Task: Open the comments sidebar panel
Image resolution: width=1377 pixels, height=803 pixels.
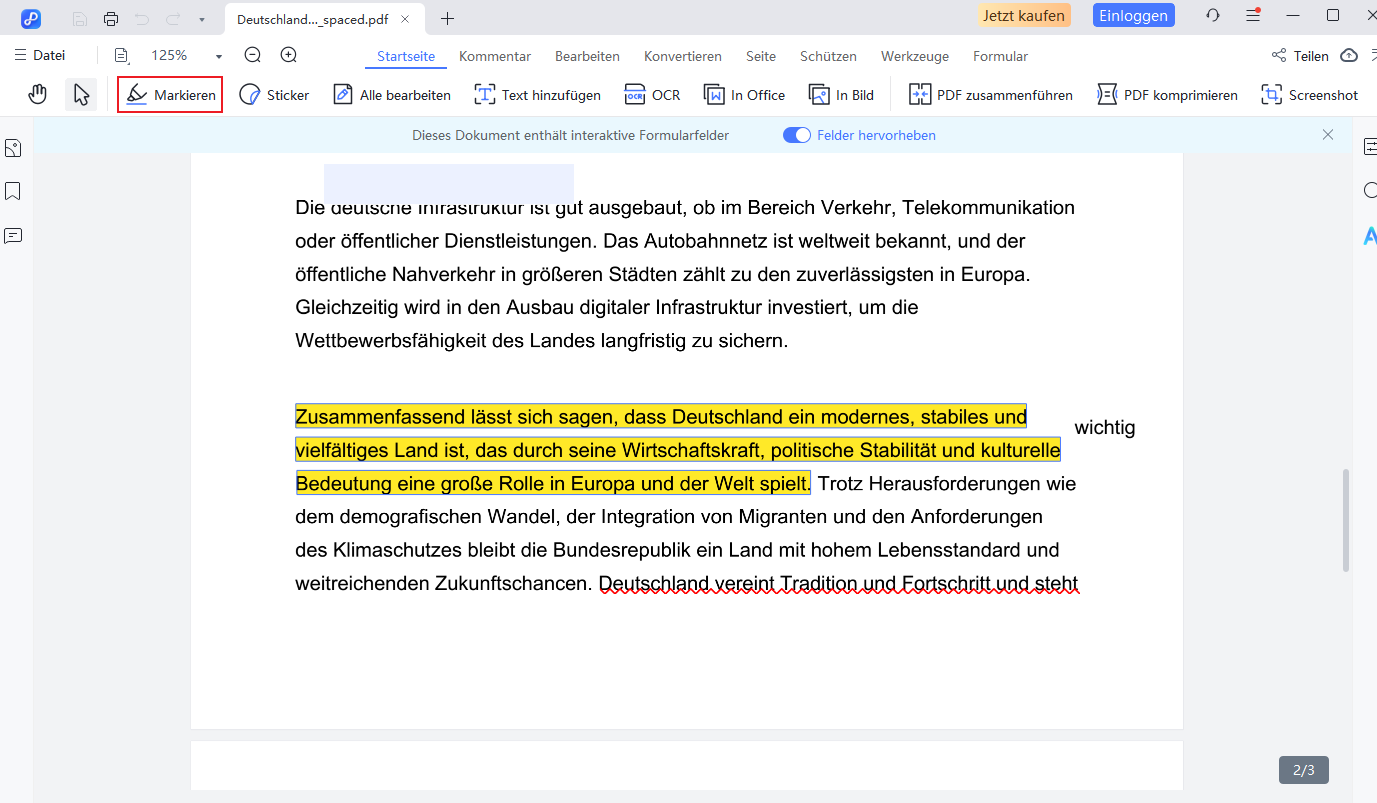Action: (x=13, y=236)
